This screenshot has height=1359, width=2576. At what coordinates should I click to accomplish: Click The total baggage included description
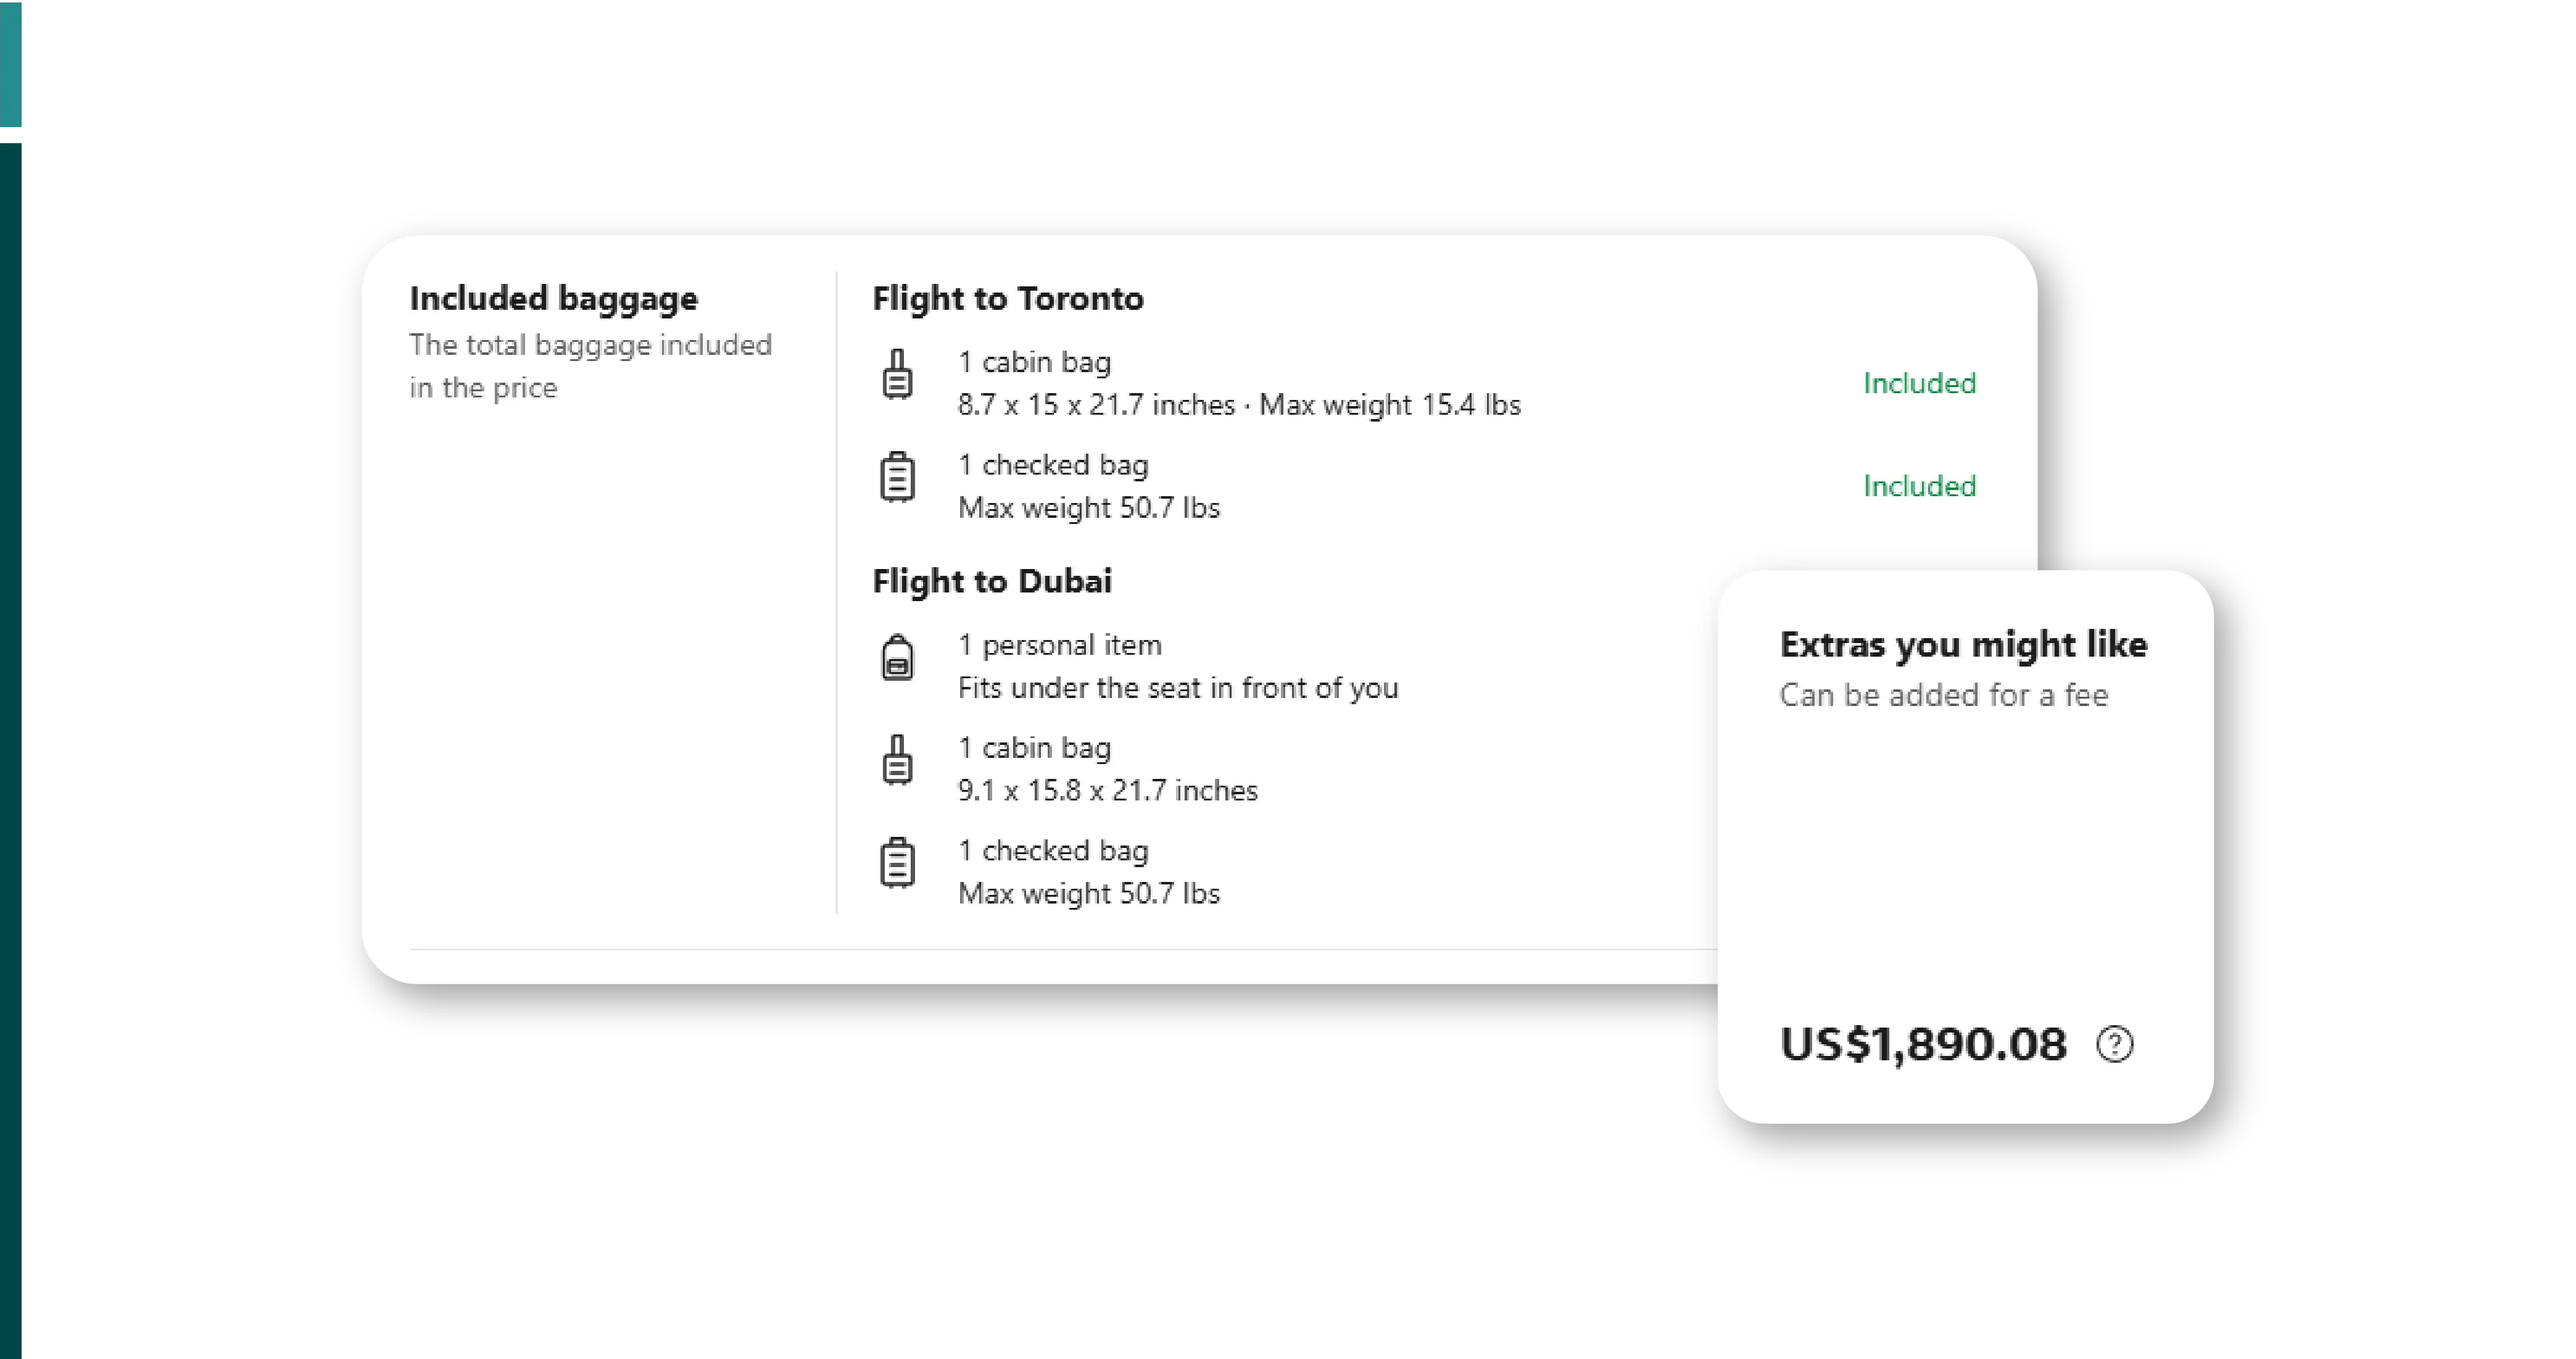590,366
